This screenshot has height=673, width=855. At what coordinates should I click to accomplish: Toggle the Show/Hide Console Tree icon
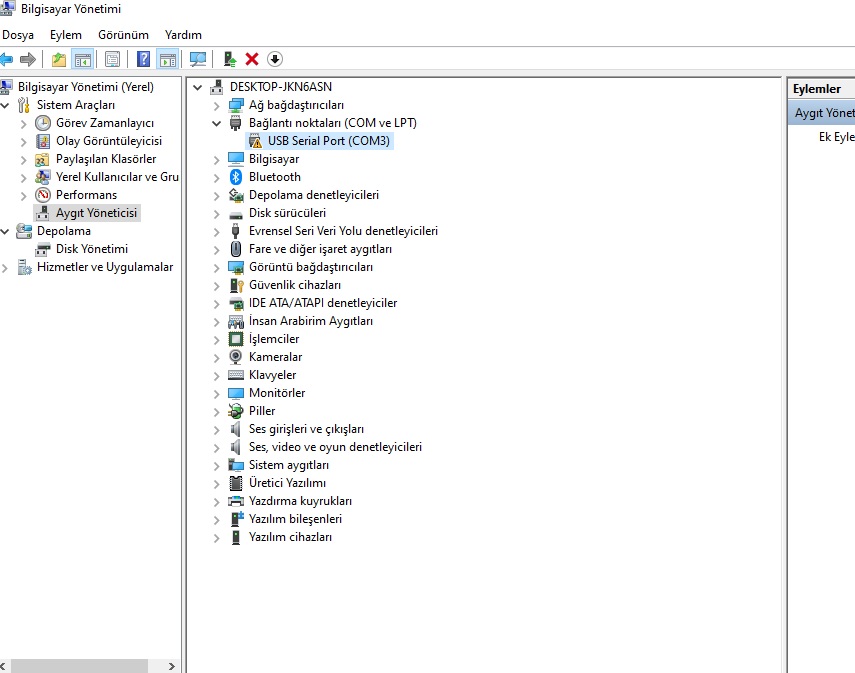(x=82, y=59)
